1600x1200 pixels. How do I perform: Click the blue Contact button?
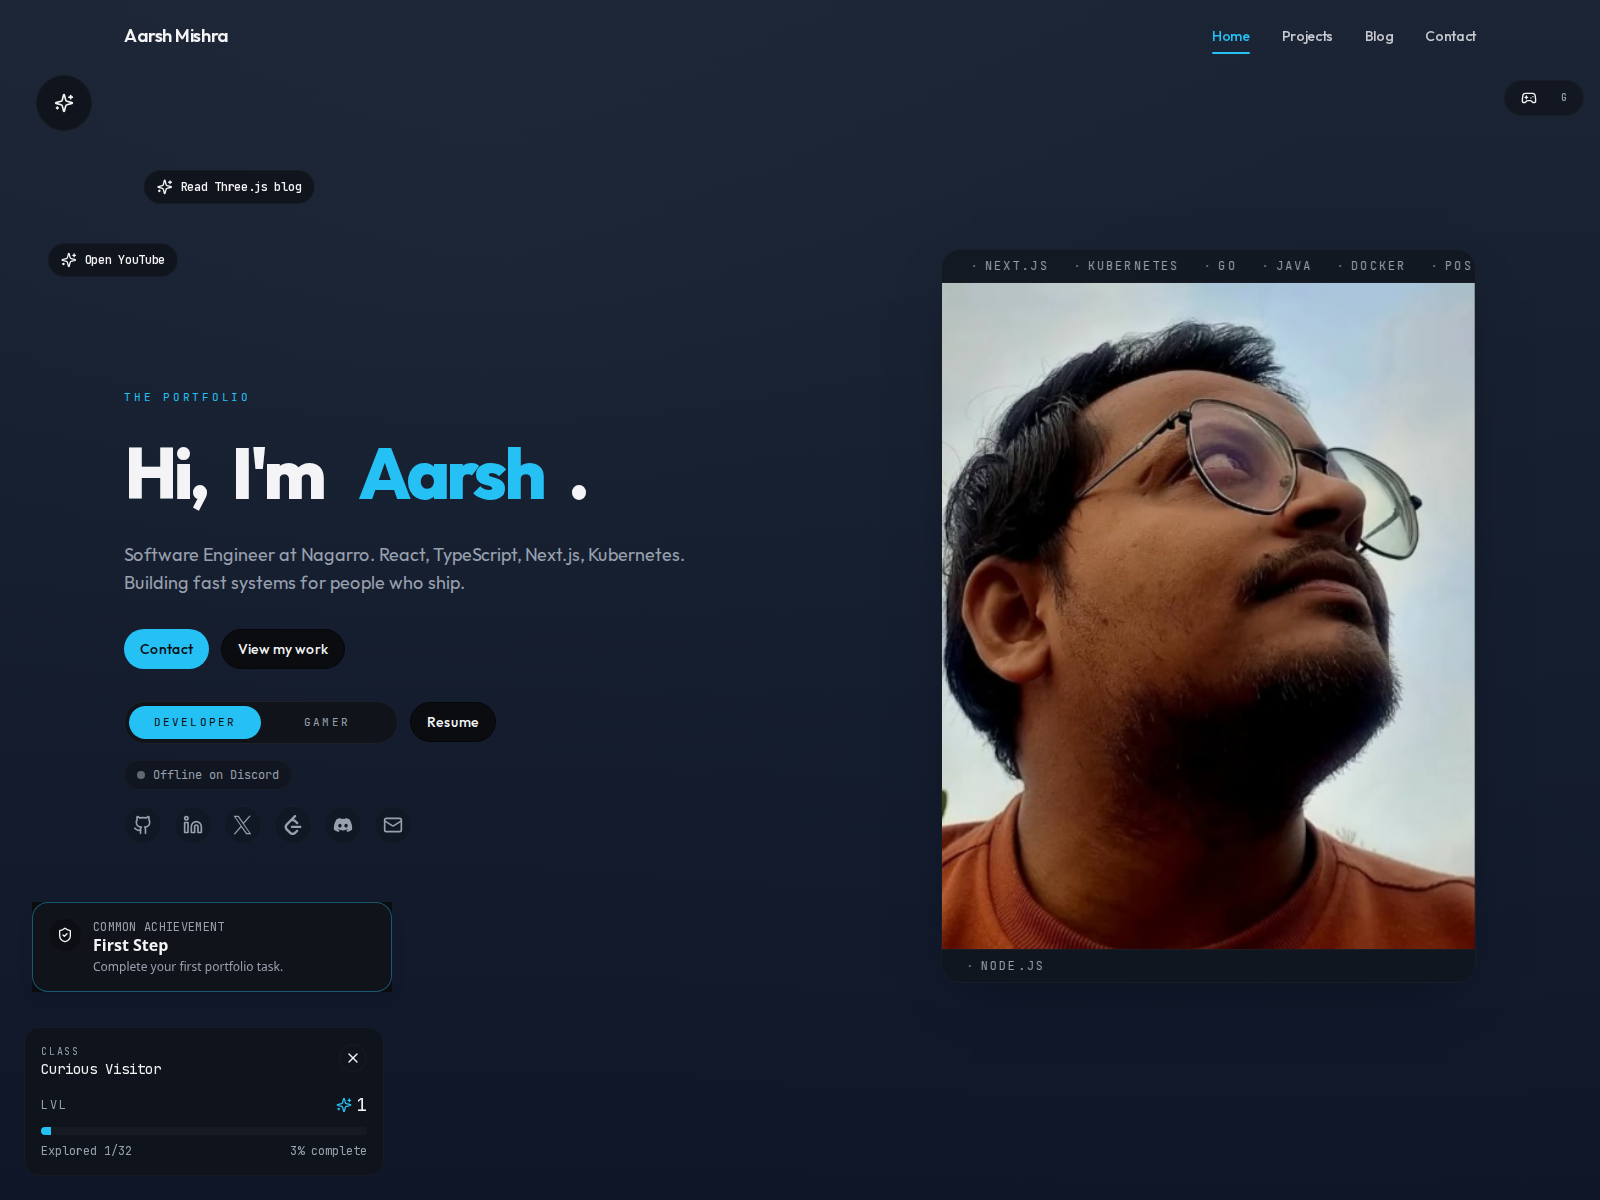point(166,649)
